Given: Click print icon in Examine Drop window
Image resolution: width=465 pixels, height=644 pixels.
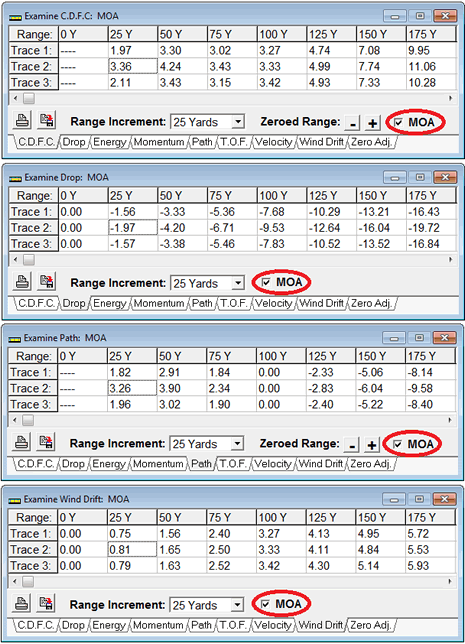Looking at the screenshot, I should coord(22,283).
